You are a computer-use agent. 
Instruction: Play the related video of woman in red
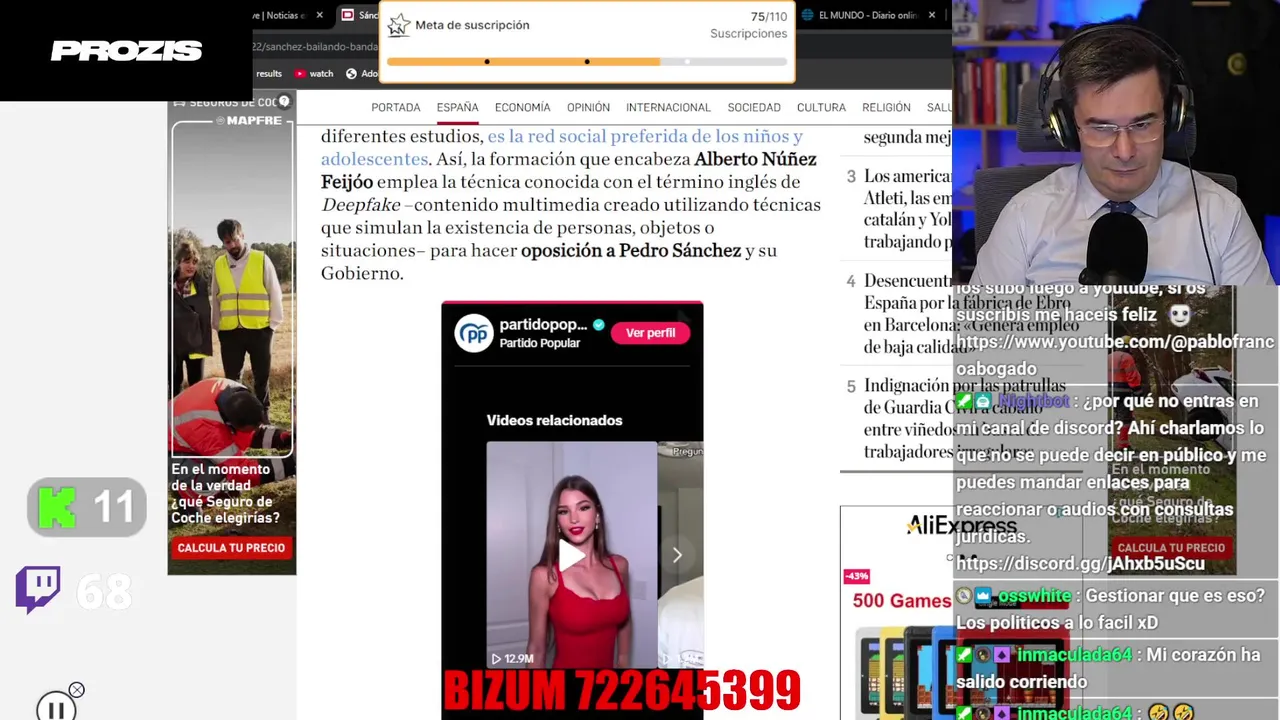(571, 554)
